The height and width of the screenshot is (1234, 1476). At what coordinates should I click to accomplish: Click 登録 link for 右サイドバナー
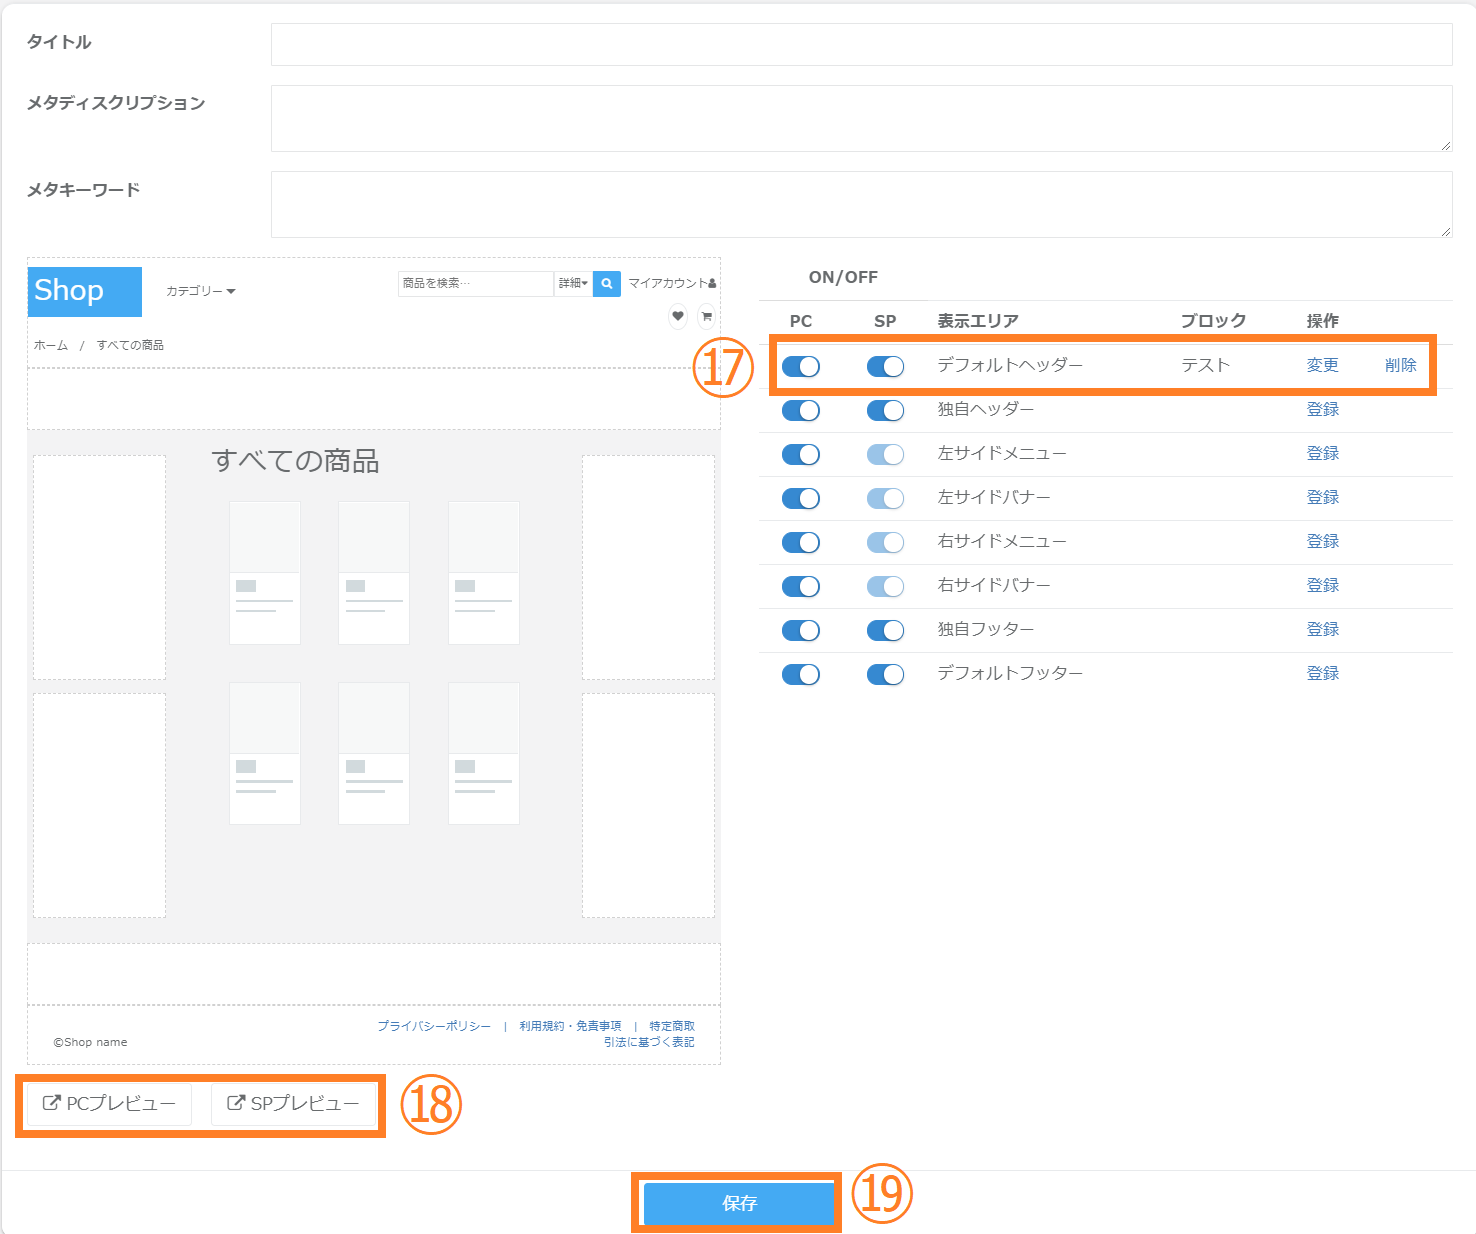tap(1322, 585)
